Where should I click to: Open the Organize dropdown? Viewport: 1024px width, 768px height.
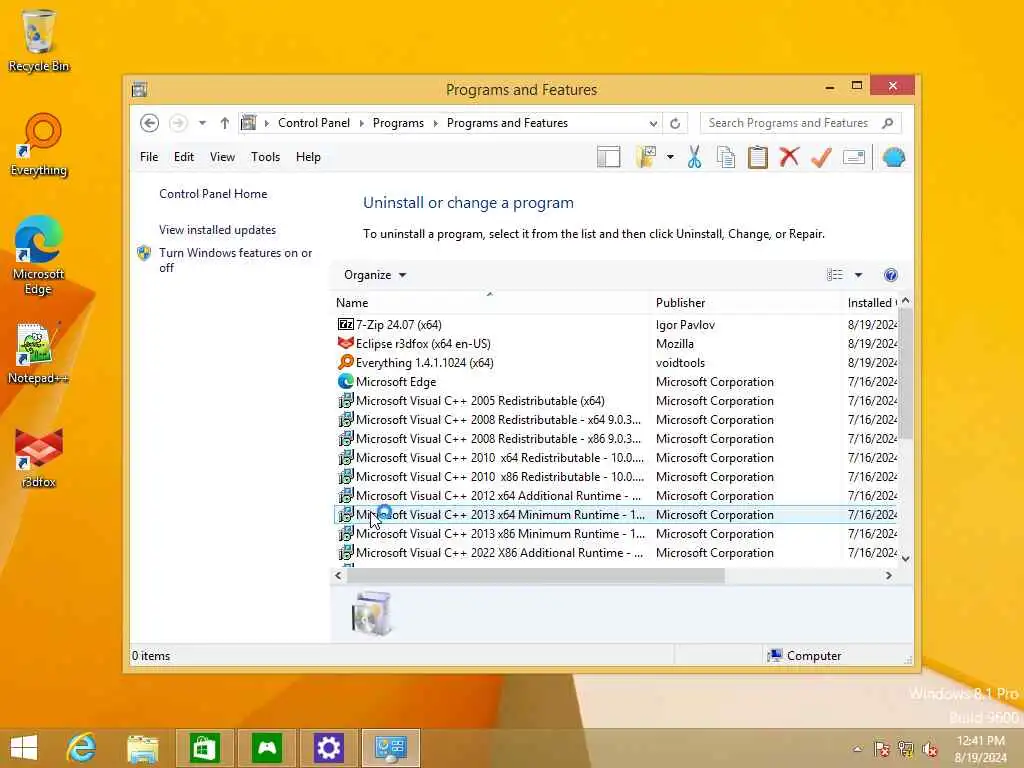[375, 275]
